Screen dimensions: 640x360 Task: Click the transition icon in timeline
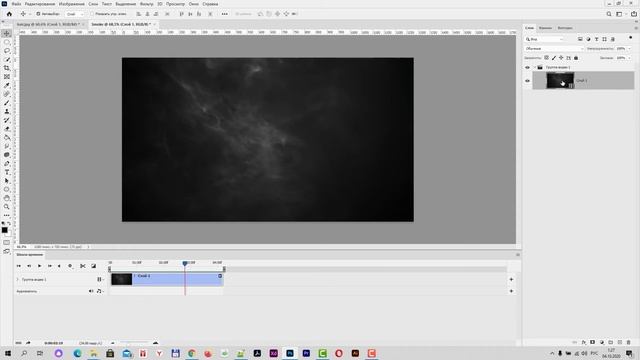[93, 266]
